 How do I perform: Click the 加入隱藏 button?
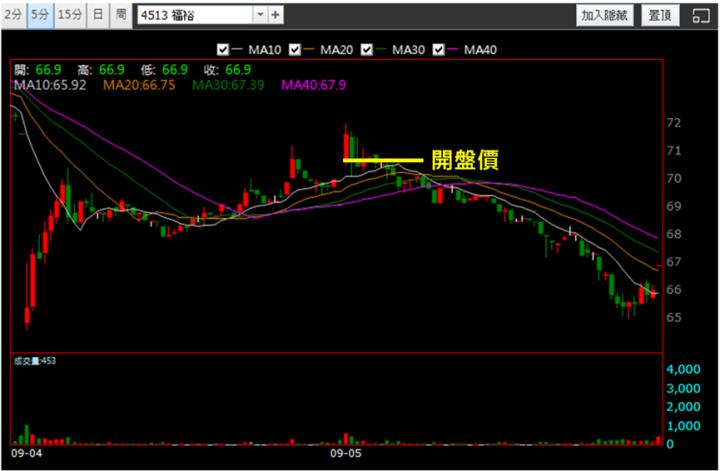tap(604, 16)
